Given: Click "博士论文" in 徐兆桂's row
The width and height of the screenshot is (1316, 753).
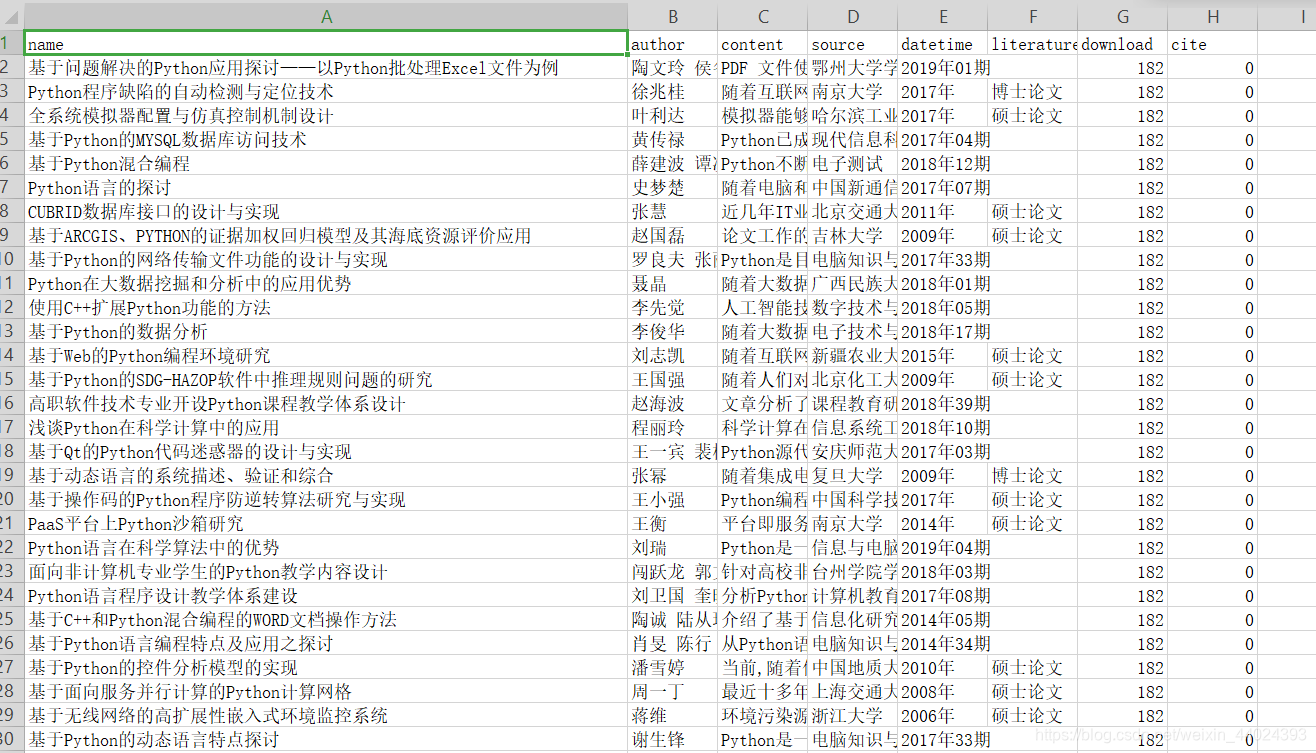Looking at the screenshot, I should [x=1033, y=92].
